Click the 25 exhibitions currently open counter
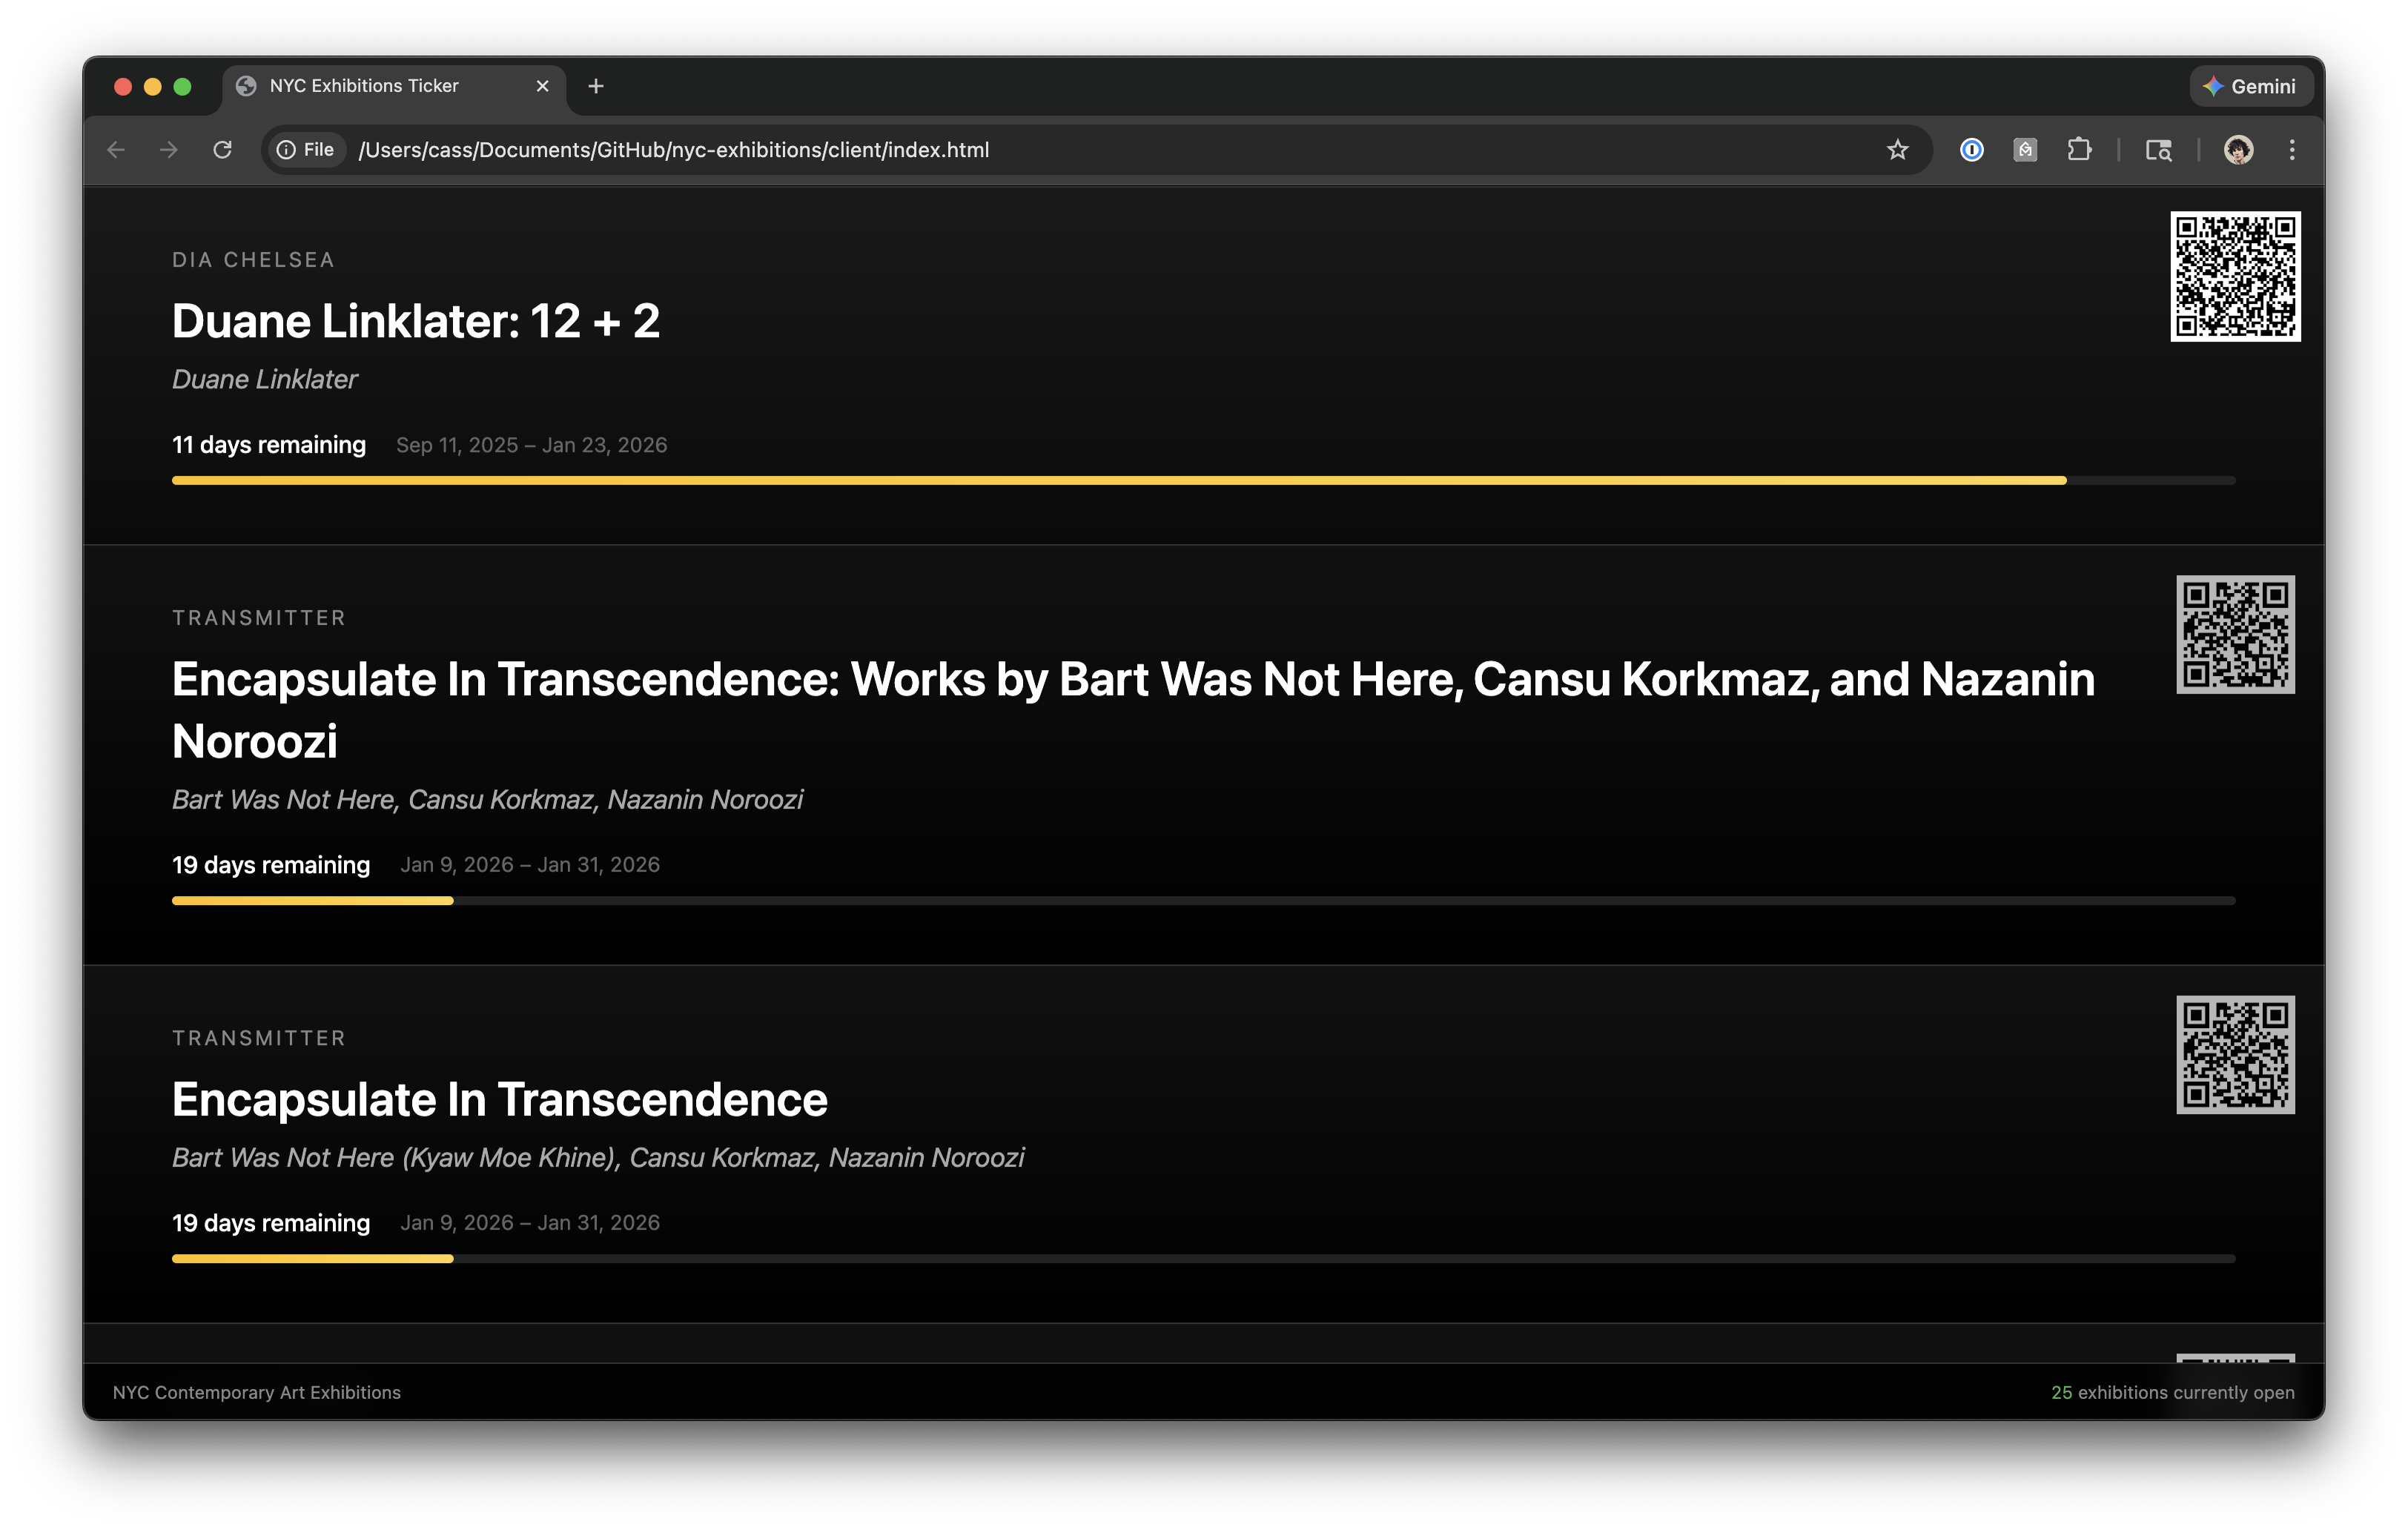 pyautogui.click(x=2172, y=1392)
